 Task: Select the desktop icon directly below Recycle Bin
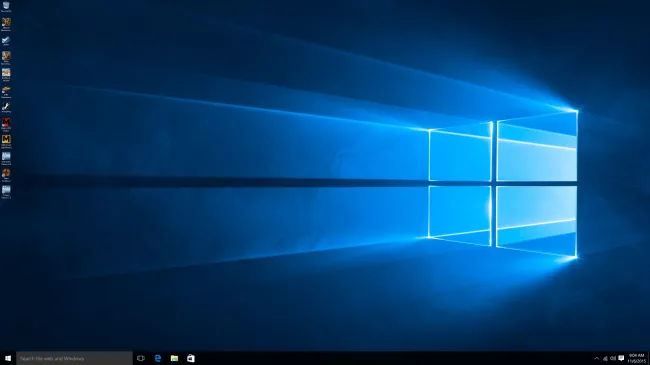[x=6, y=24]
